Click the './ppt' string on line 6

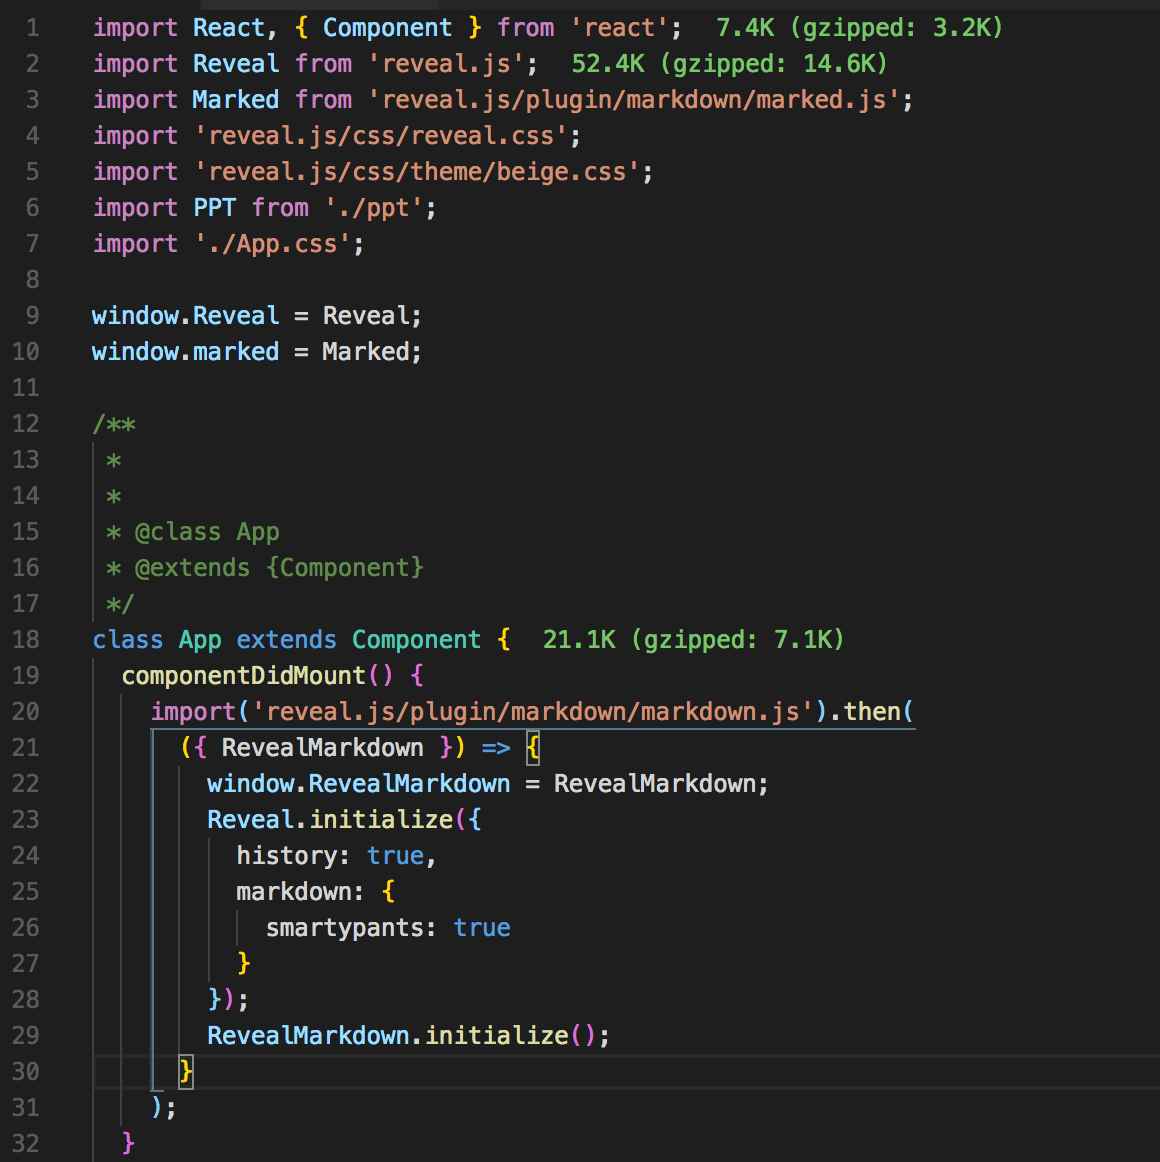[374, 208]
